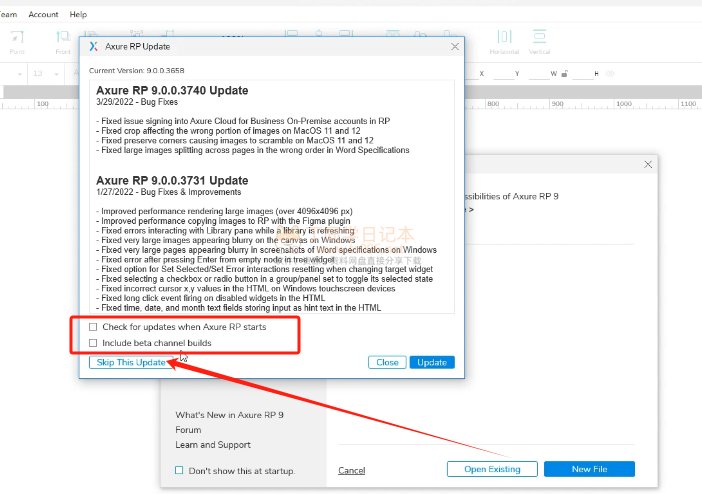Click the W width input field
The width and height of the screenshot is (702, 494).
(539, 74)
